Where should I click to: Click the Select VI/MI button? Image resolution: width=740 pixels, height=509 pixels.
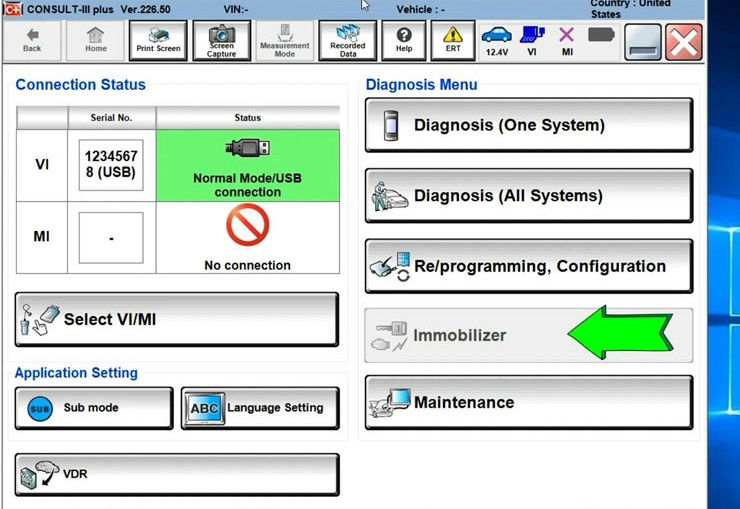click(x=177, y=319)
